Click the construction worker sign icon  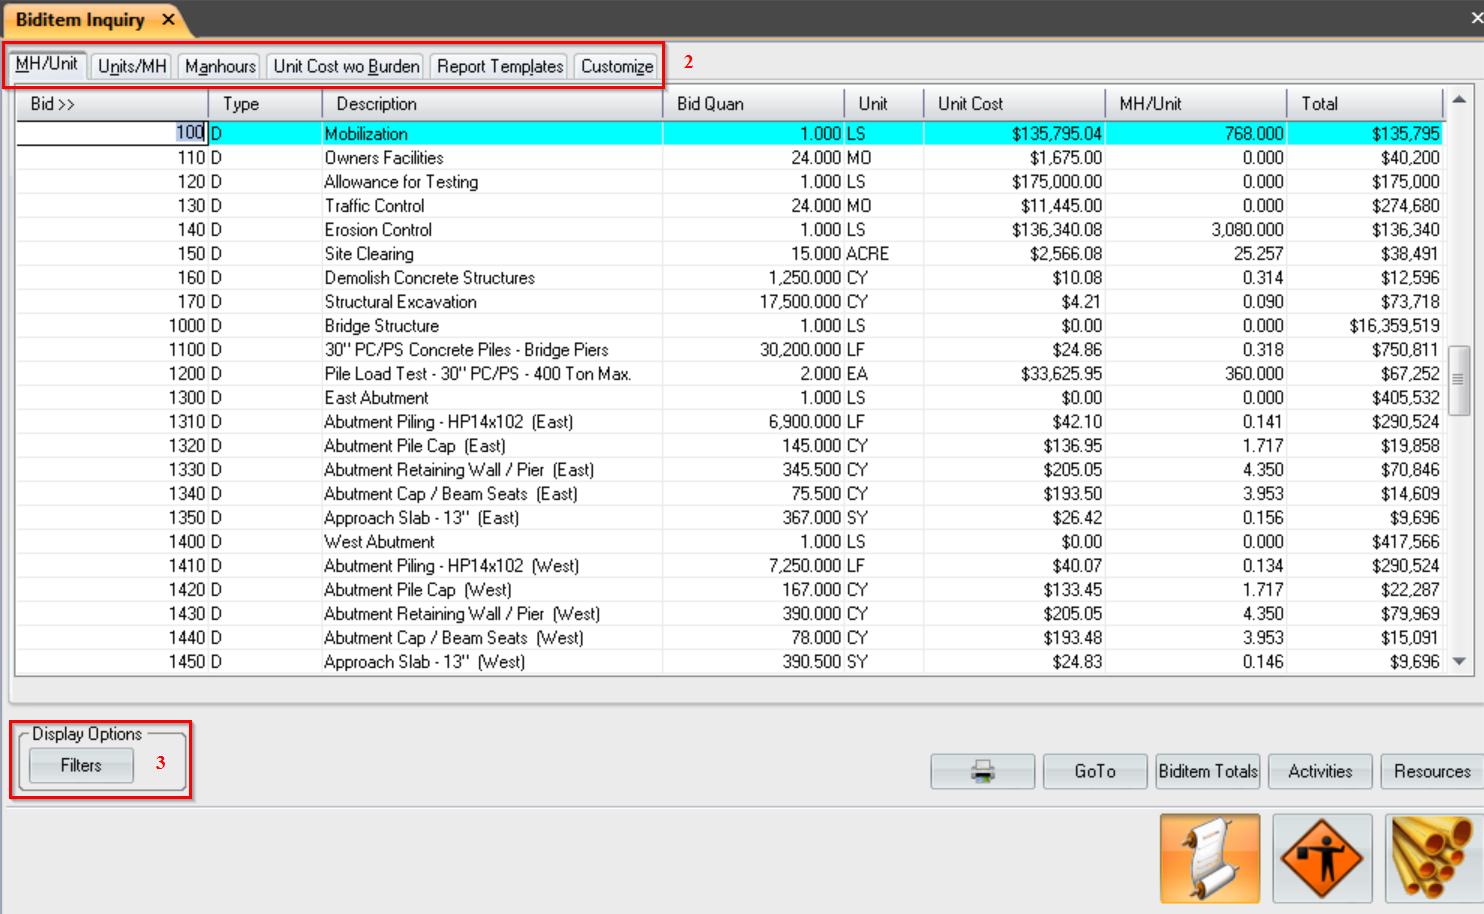pos(1322,858)
